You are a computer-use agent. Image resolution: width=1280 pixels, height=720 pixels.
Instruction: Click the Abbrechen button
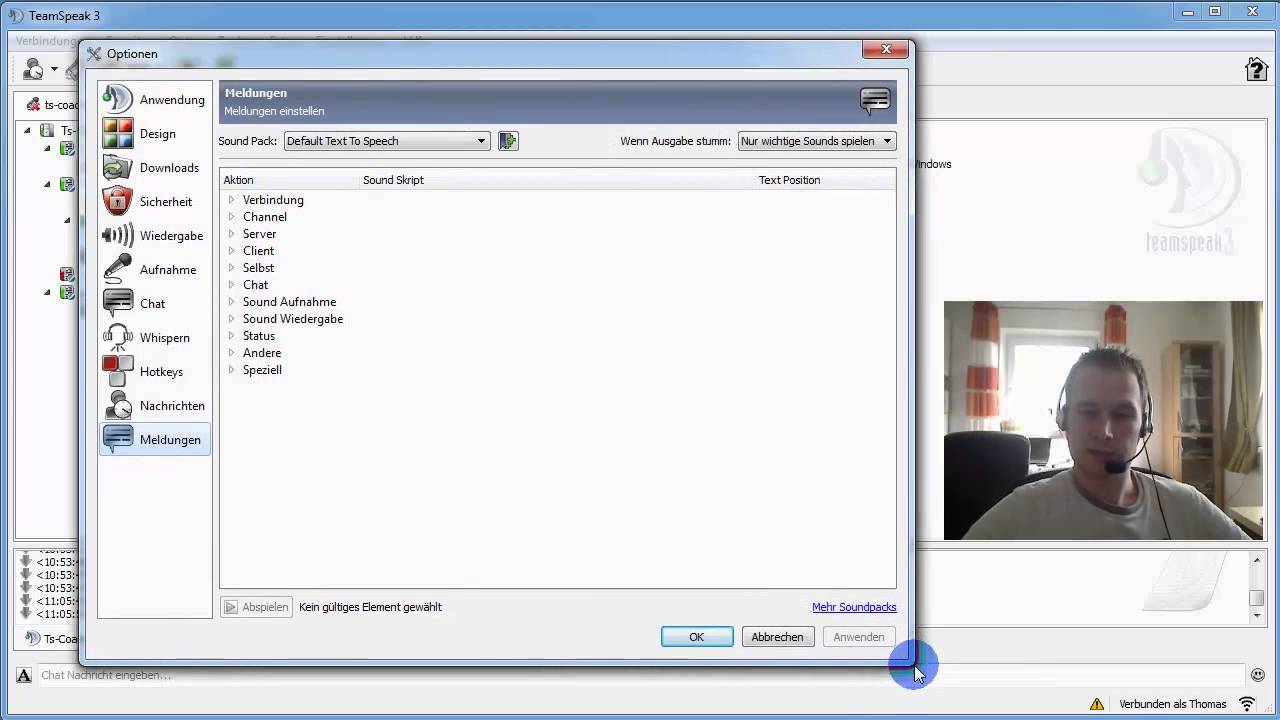point(777,637)
